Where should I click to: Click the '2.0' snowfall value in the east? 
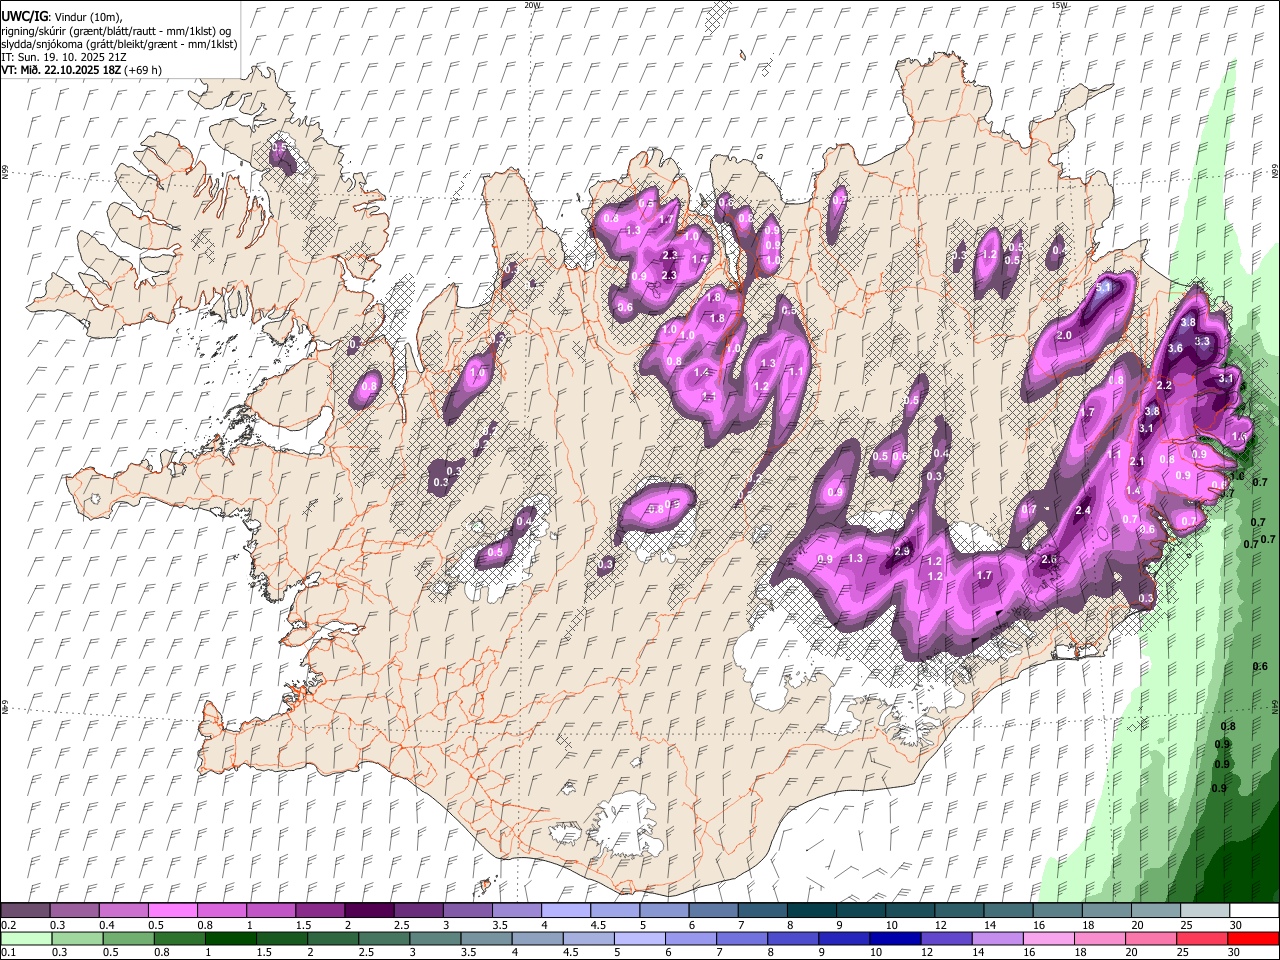(x=1064, y=336)
